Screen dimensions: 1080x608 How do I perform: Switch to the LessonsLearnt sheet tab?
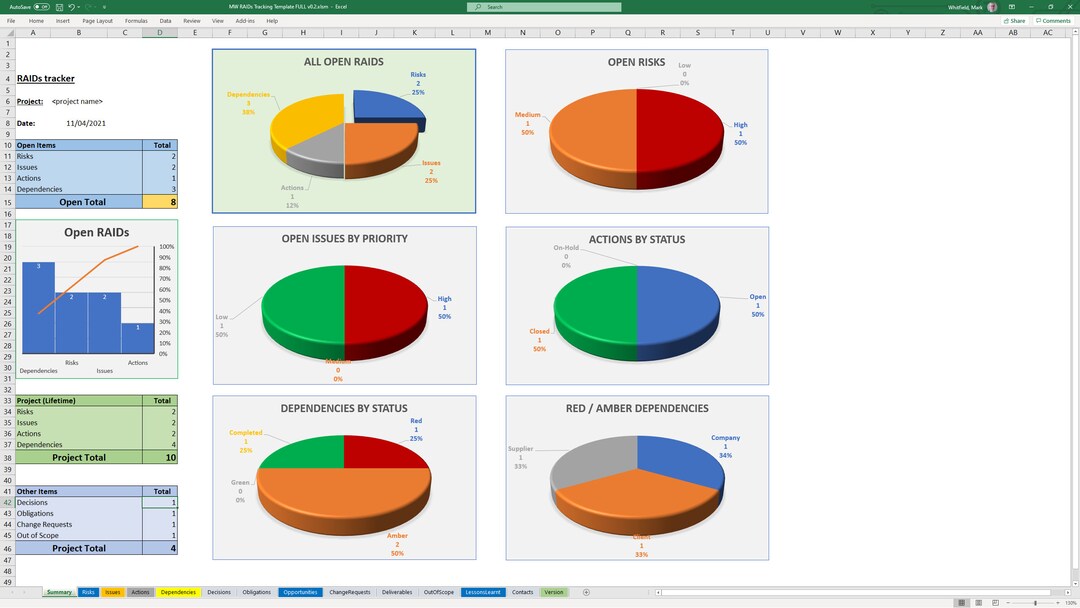point(484,592)
